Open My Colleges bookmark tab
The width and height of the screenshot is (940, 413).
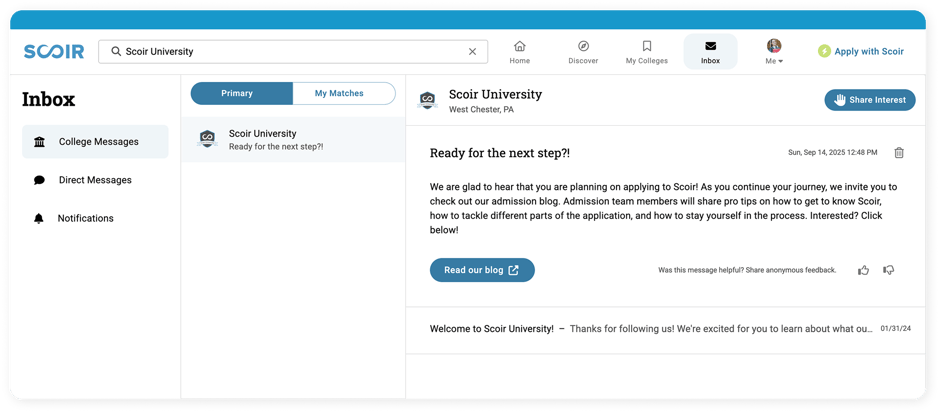647,52
